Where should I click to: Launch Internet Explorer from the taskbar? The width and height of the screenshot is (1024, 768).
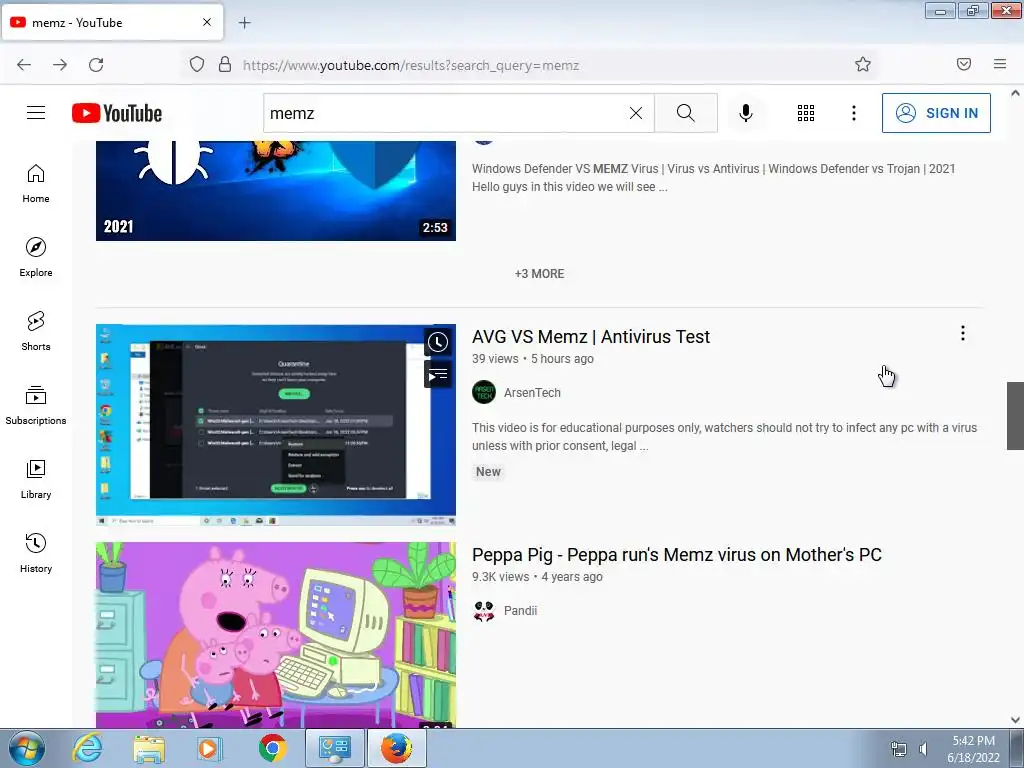tap(87, 748)
